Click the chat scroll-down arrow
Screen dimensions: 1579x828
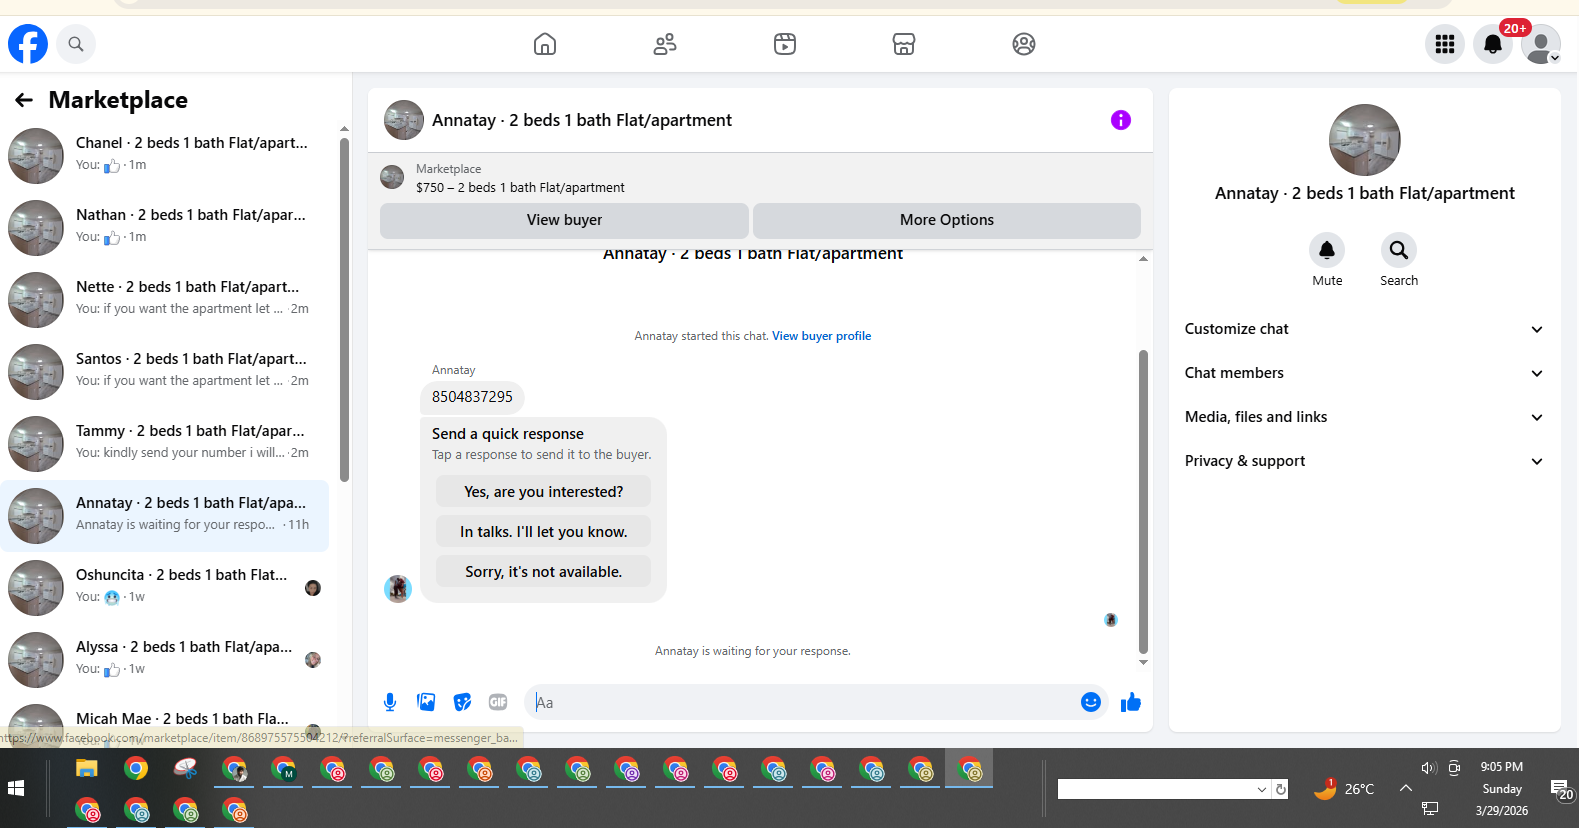click(x=1143, y=662)
